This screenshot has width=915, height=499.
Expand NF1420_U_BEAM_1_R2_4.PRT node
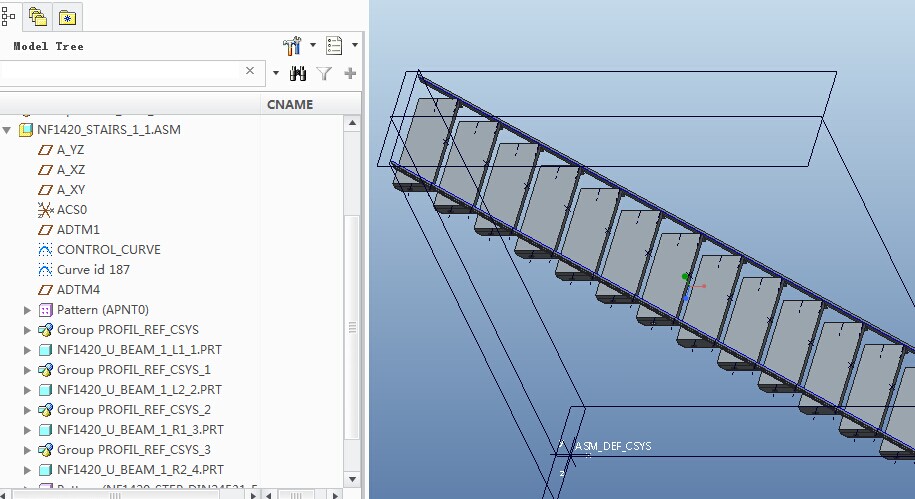[27, 469]
